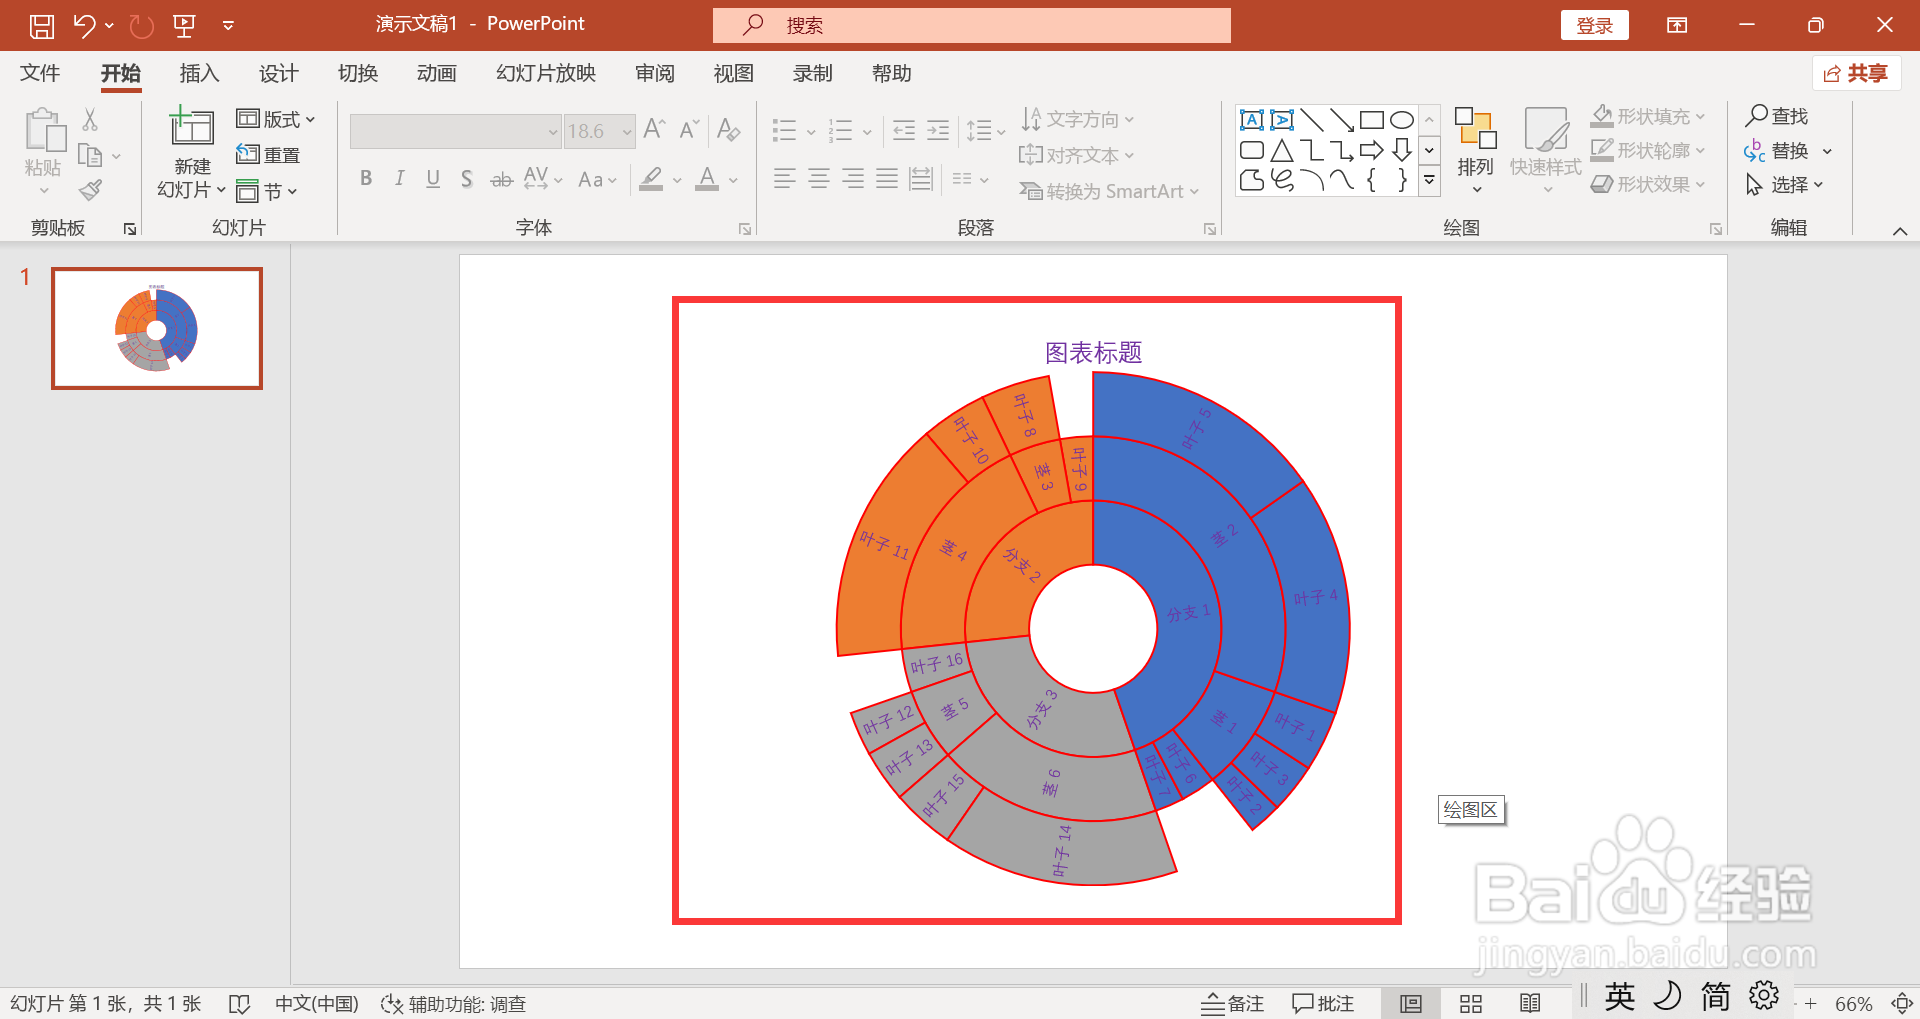Image resolution: width=1920 pixels, height=1019 pixels.
Task: Open the Design (设计) tab
Action: [x=278, y=73]
